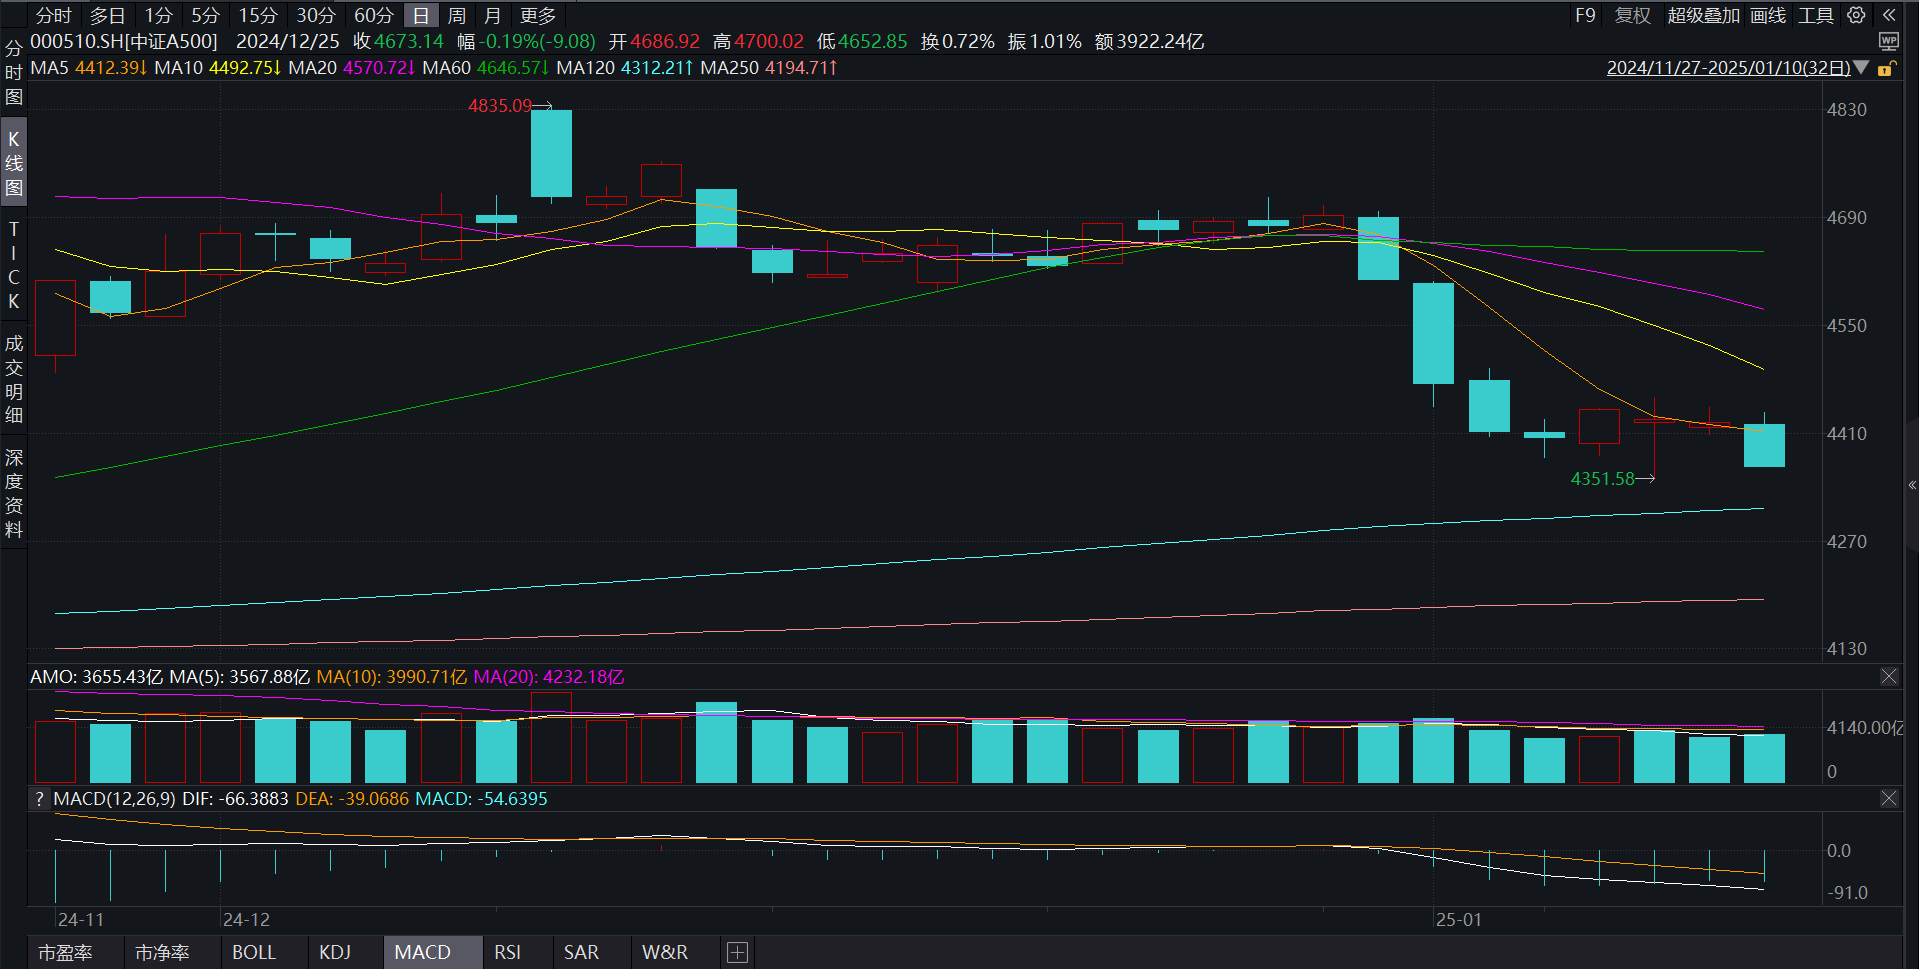Viewport: 1919px width, 969px height.
Task: Click the 24-12 timeline marker
Action: pos(246,920)
